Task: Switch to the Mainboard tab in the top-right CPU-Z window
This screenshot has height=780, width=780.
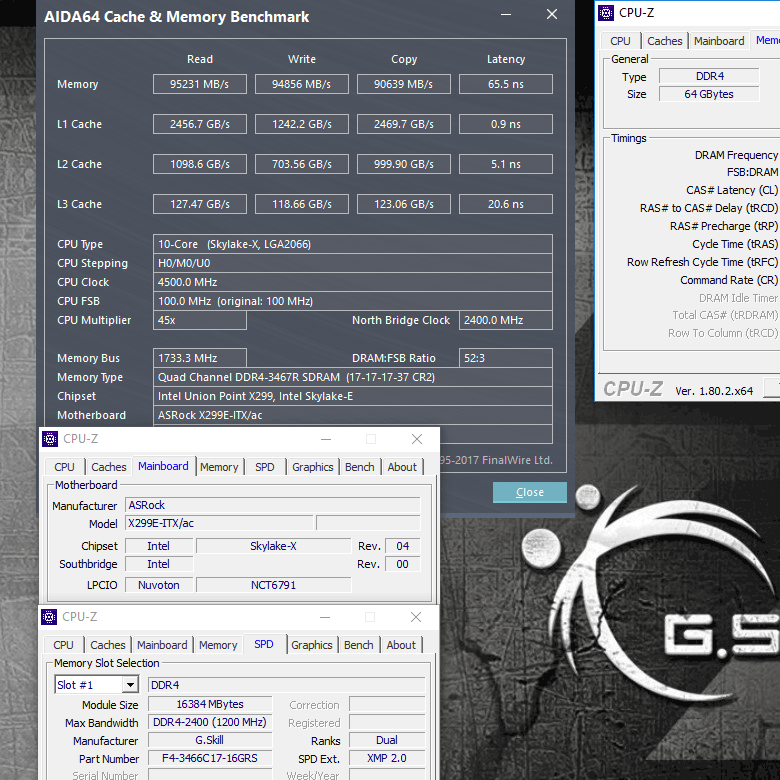Action: tap(719, 41)
